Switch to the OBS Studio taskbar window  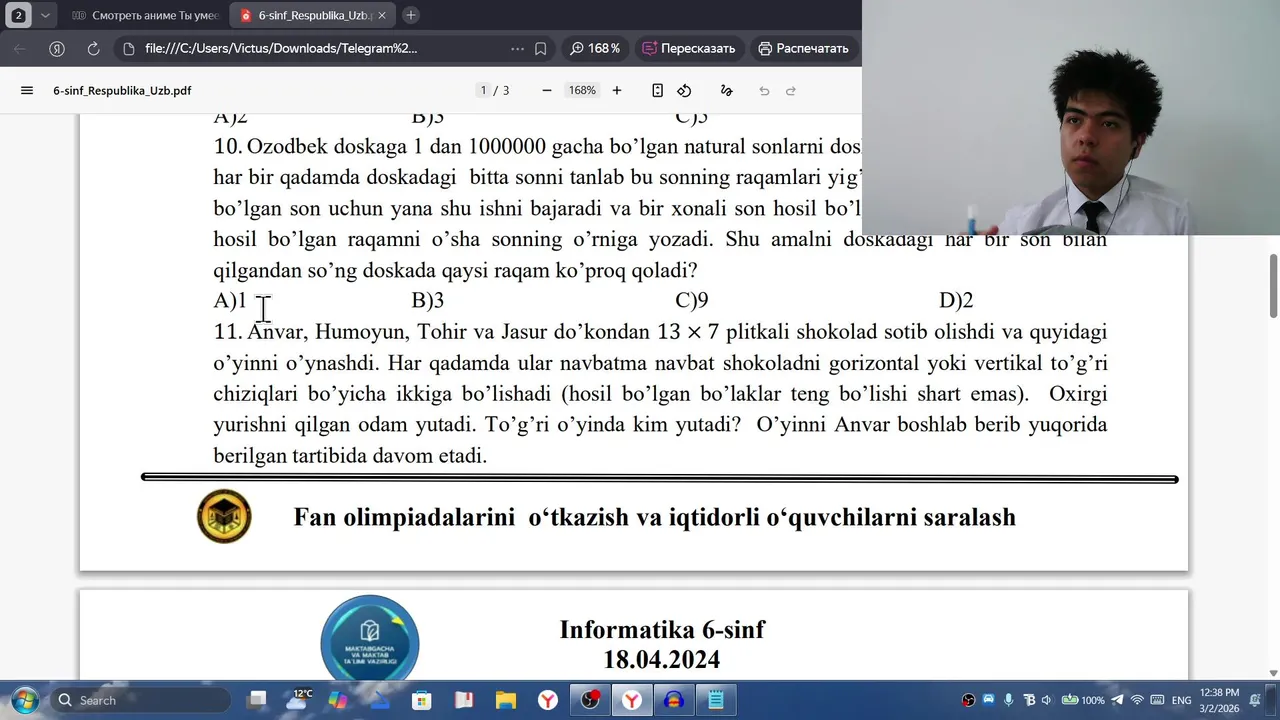pyautogui.click(x=590, y=700)
